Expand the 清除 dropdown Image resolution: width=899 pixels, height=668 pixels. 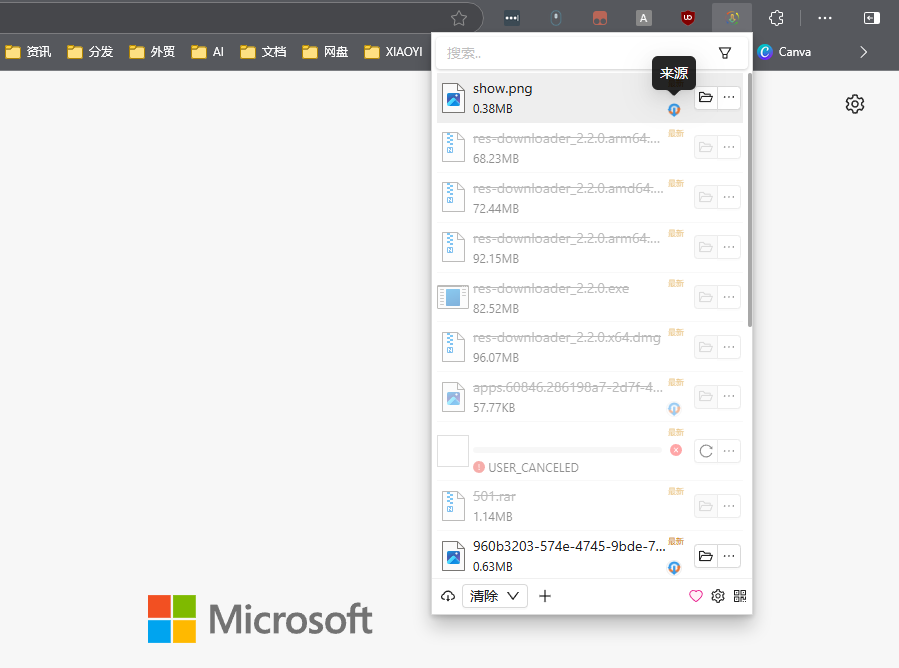coord(495,596)
